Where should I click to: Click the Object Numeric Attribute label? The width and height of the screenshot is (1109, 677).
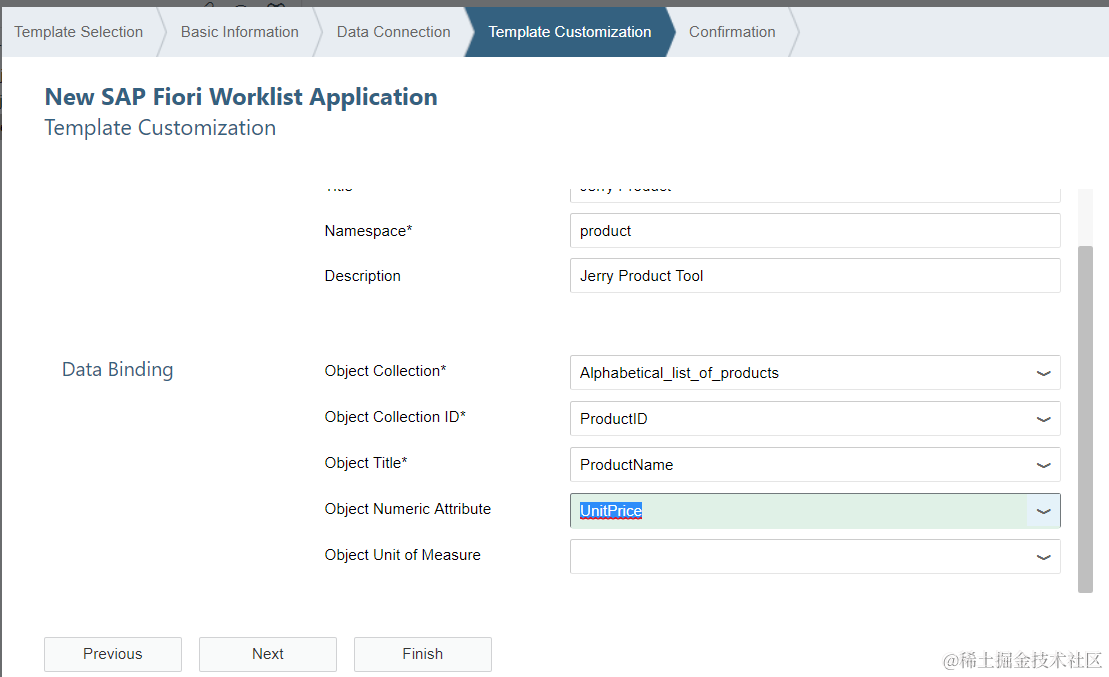click(407, 509)
